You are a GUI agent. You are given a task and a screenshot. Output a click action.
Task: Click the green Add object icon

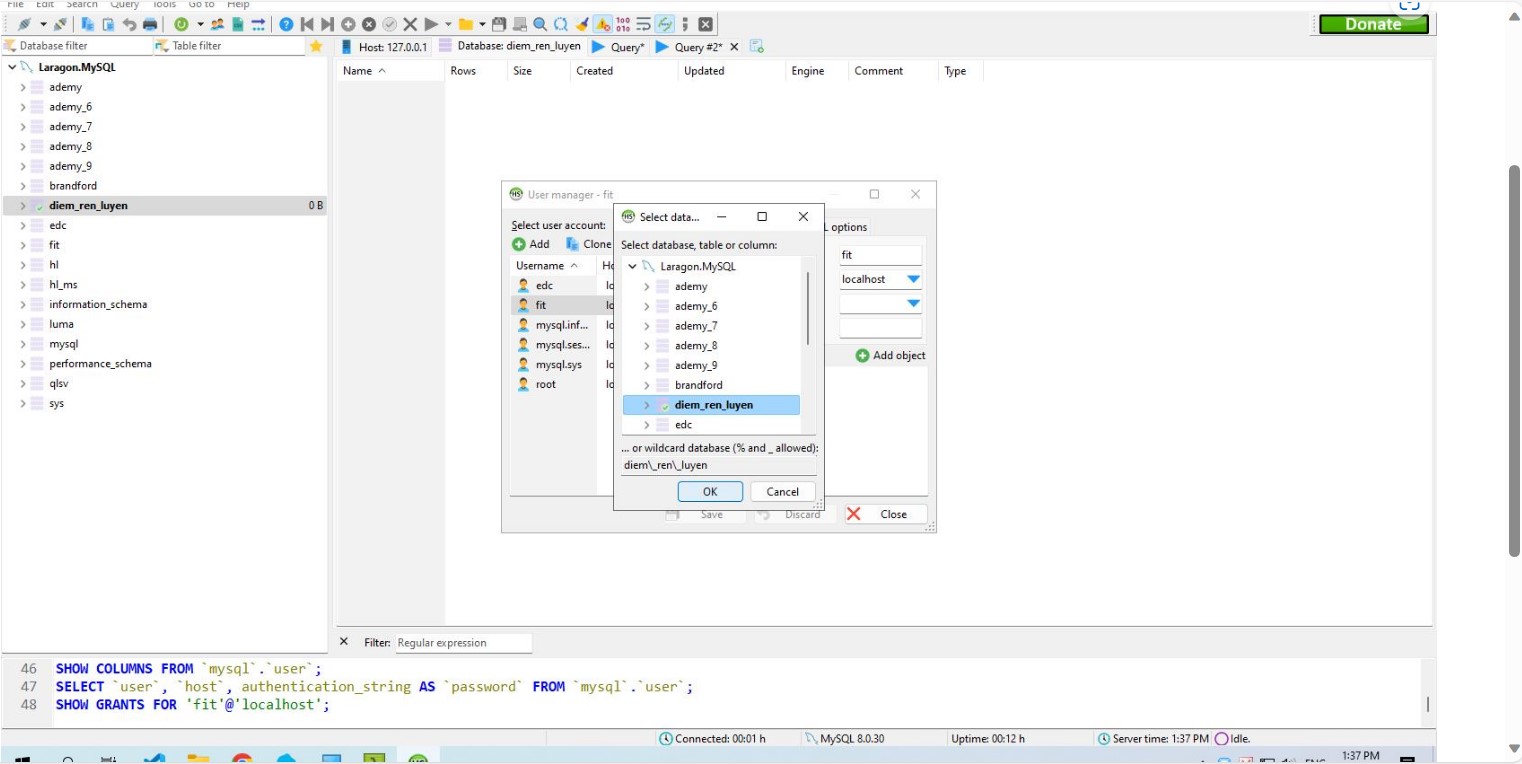coord(862,356)
